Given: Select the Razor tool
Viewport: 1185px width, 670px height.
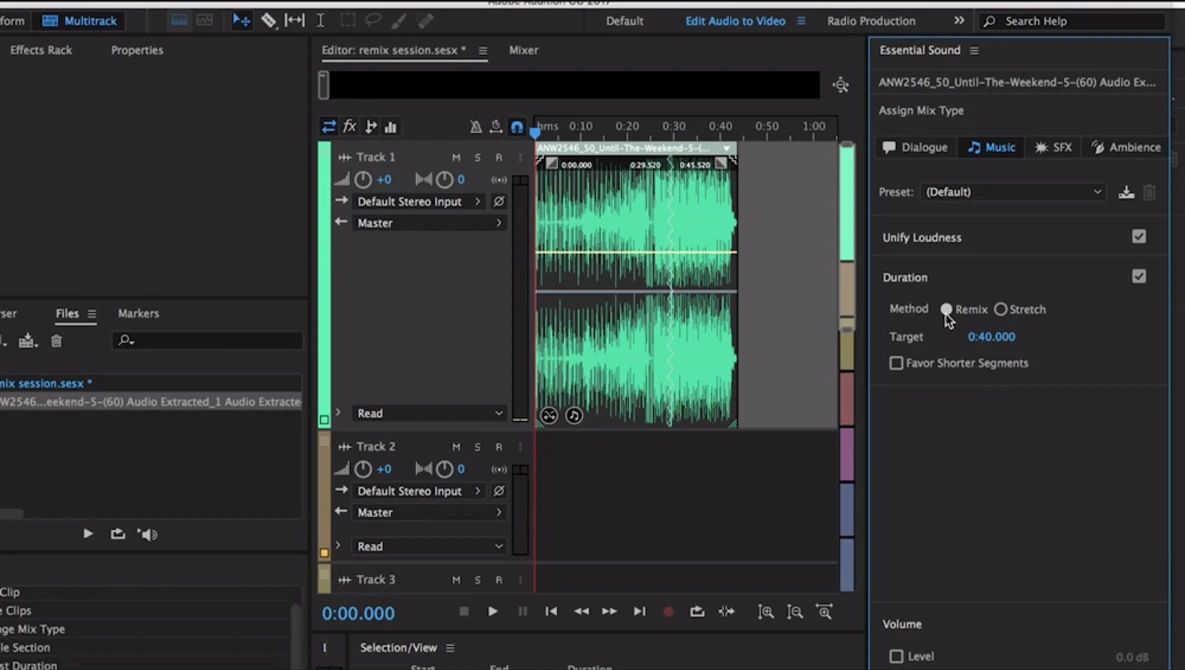Looking at the screenshot, I should click(x=269, y=20).
